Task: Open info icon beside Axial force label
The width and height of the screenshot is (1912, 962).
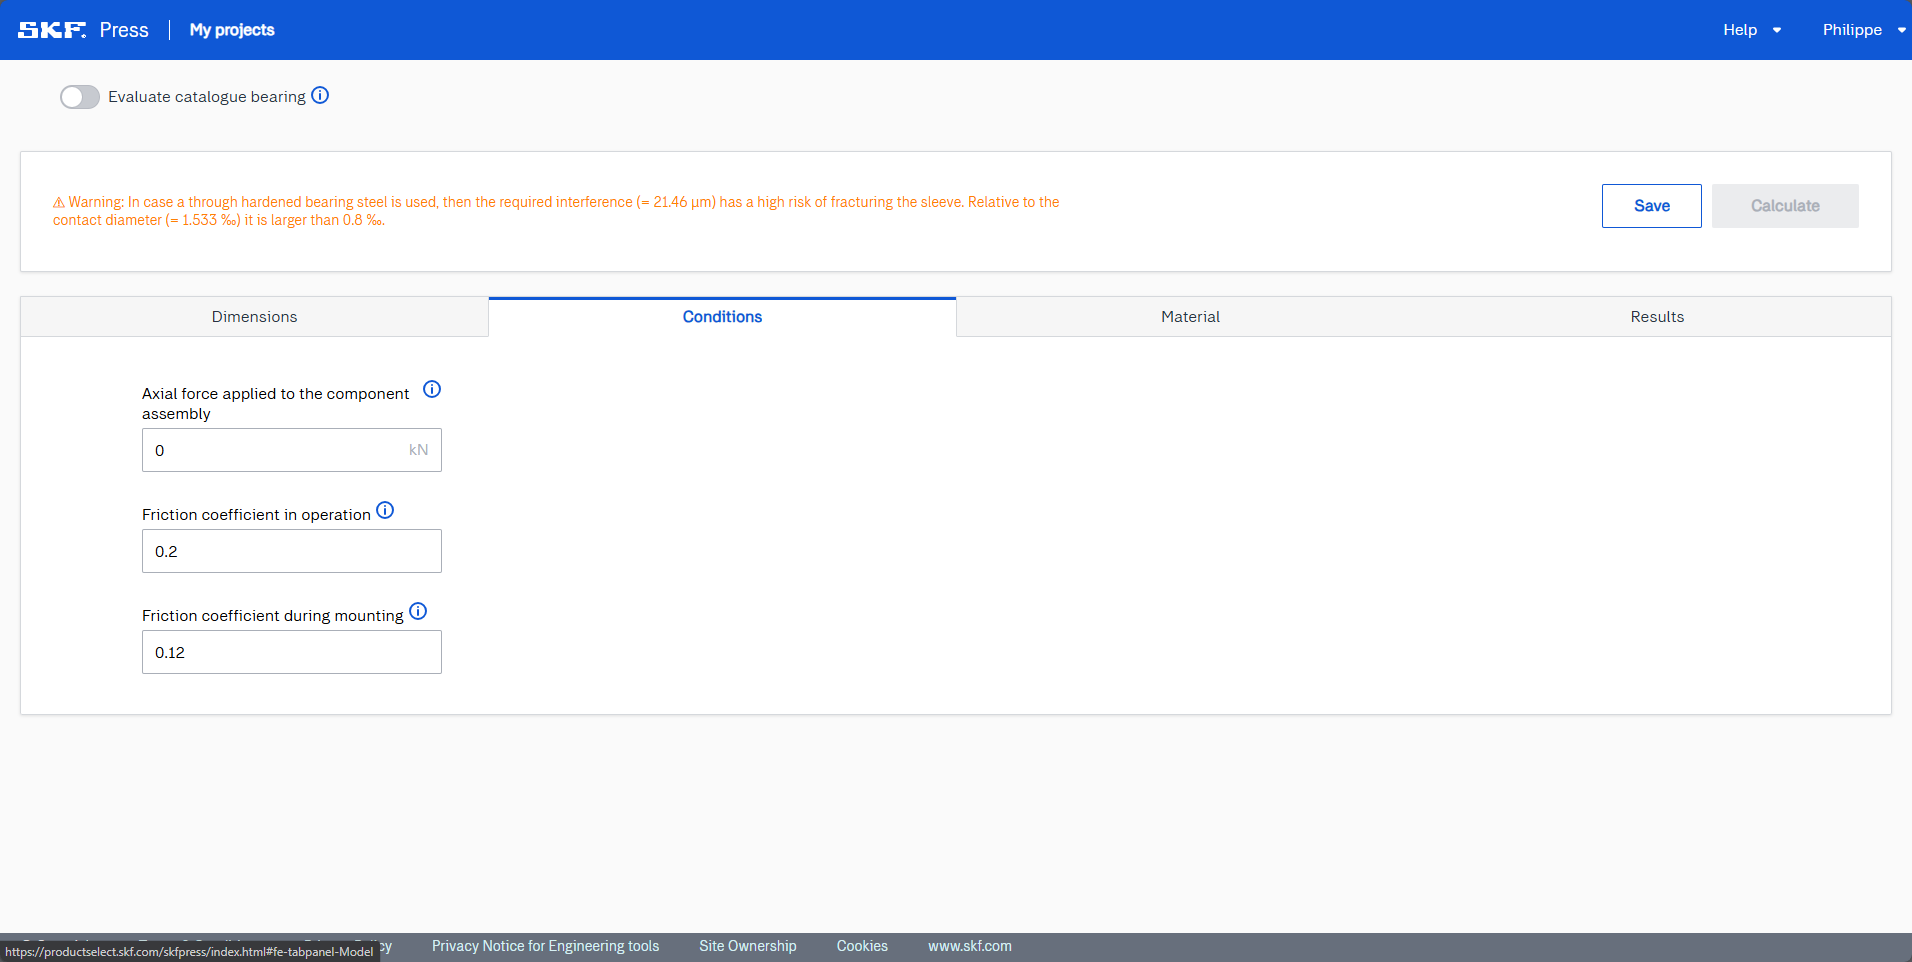Action: pyautogui.click(x=432, y=390)
